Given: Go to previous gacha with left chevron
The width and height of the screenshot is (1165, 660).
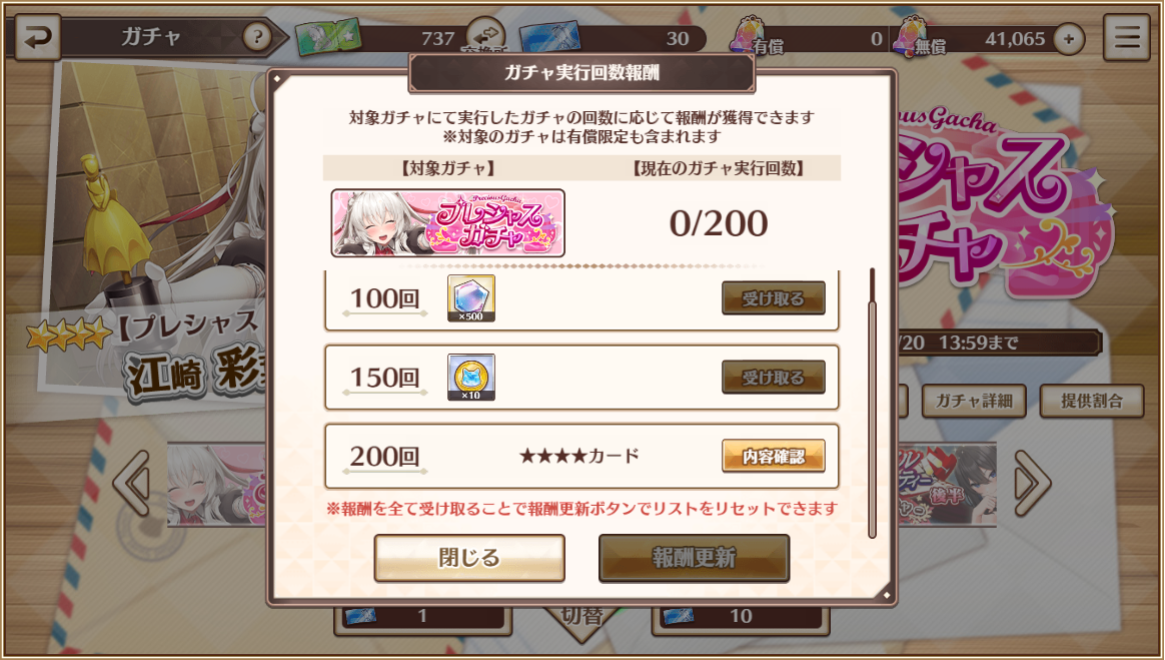Looking at the screenshot, I should pos(133,482).
